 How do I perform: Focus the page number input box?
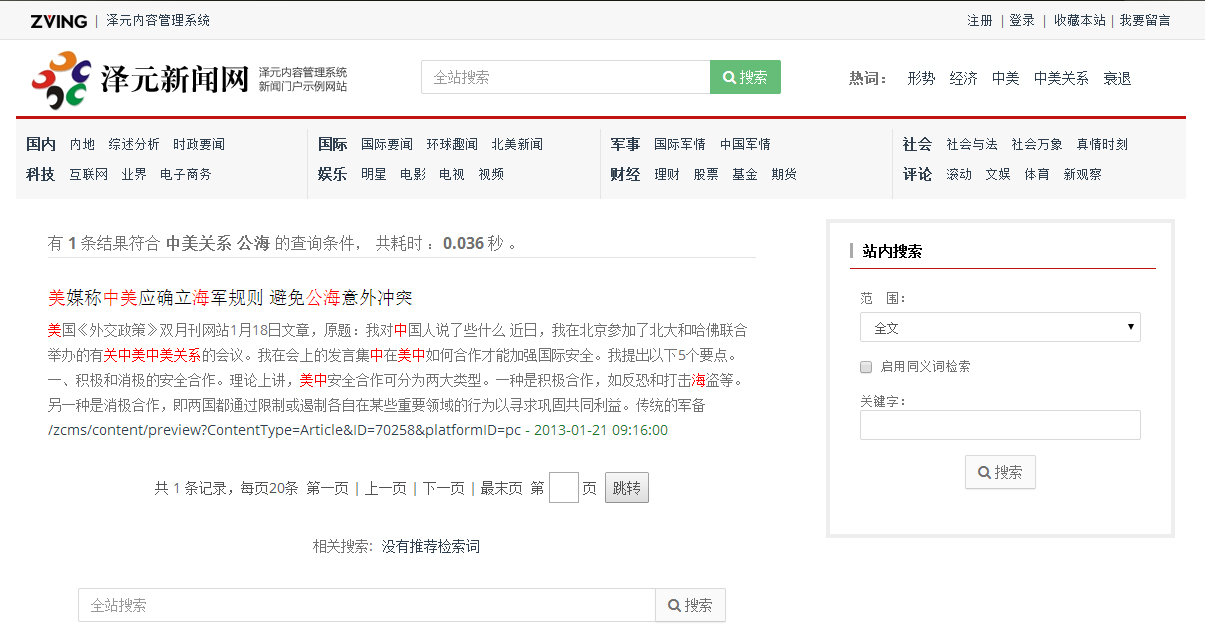[564, 488]
